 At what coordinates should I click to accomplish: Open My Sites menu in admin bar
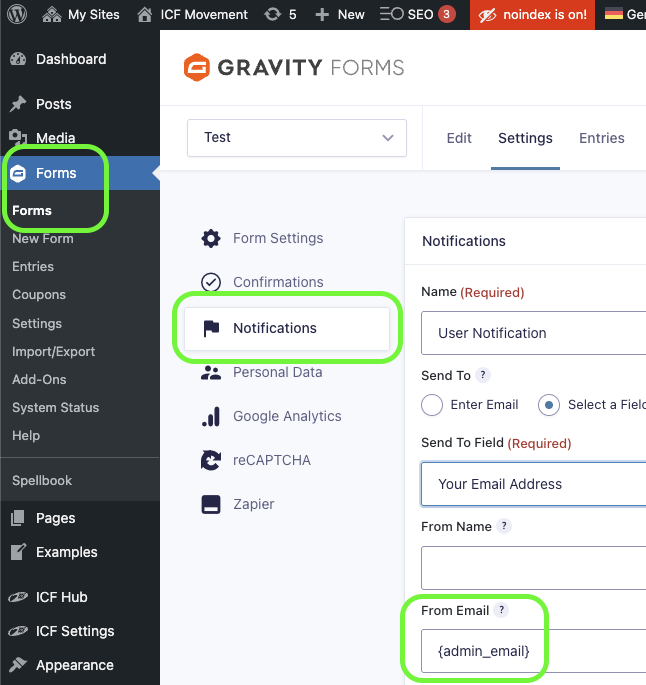tap(81, 14)
